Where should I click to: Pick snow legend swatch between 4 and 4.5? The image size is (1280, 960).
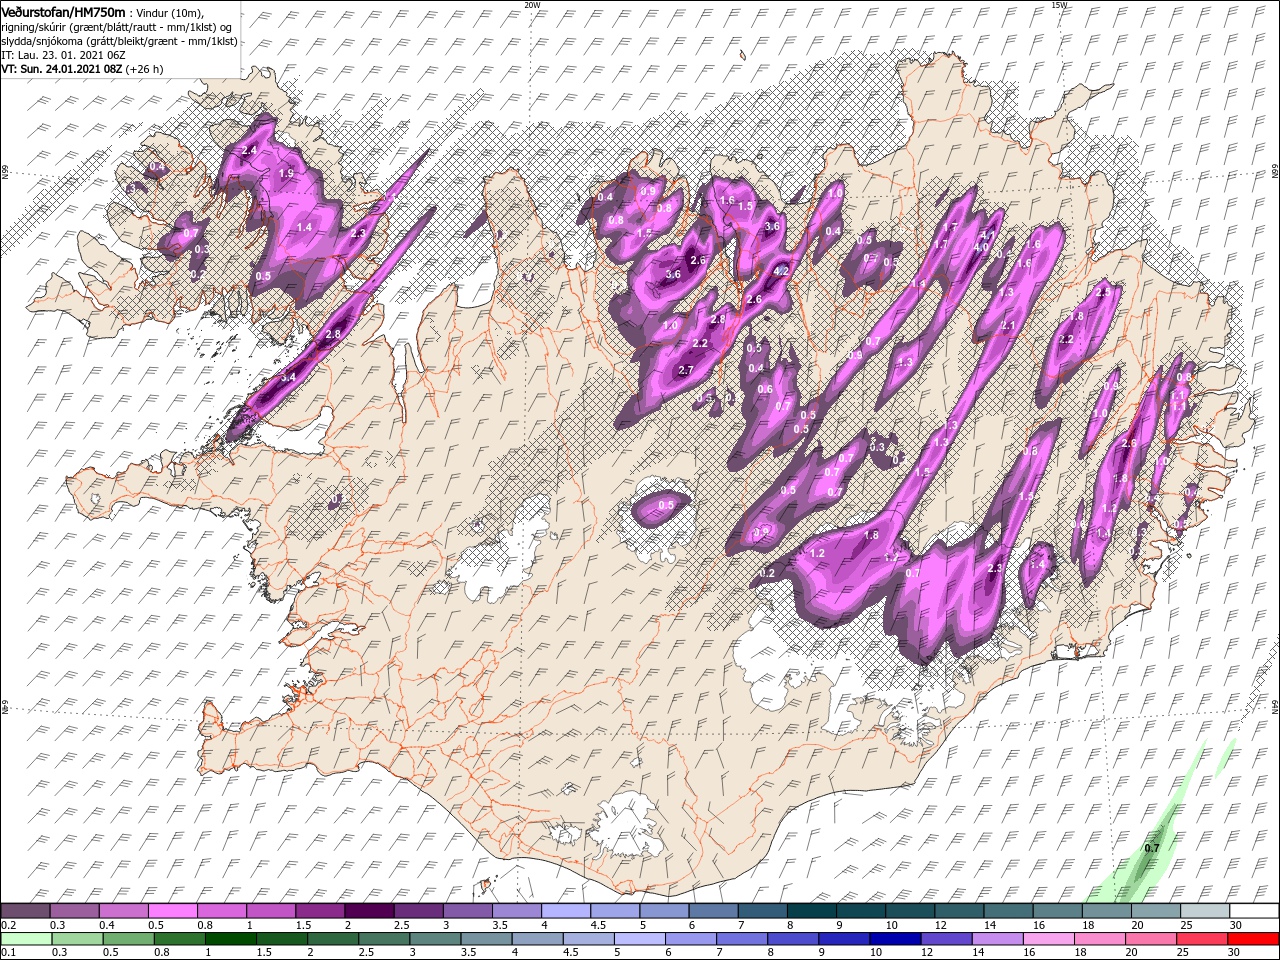[566, 911]
